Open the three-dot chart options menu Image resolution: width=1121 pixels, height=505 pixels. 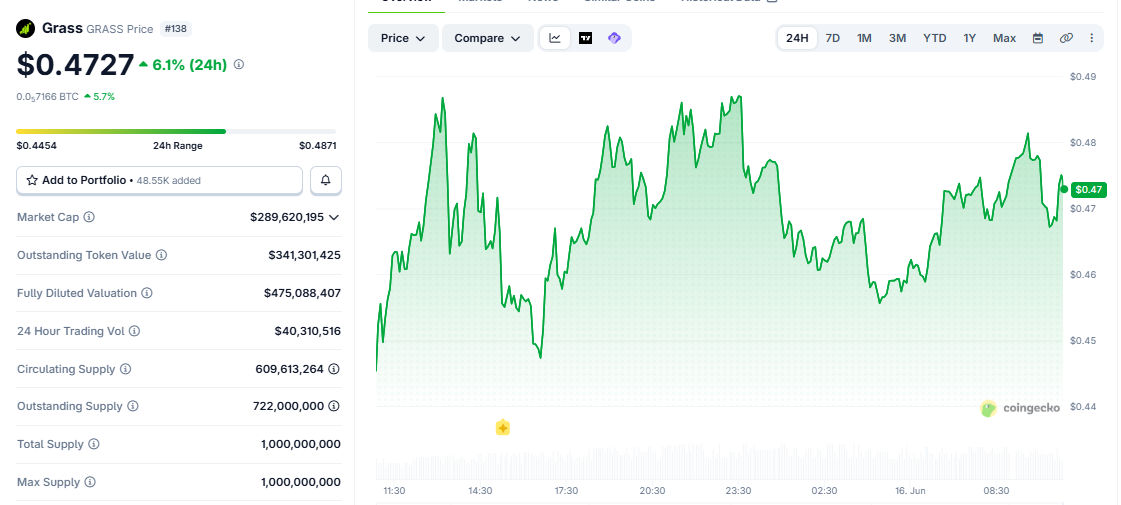pyautogui.click(x=1092, y=38)
